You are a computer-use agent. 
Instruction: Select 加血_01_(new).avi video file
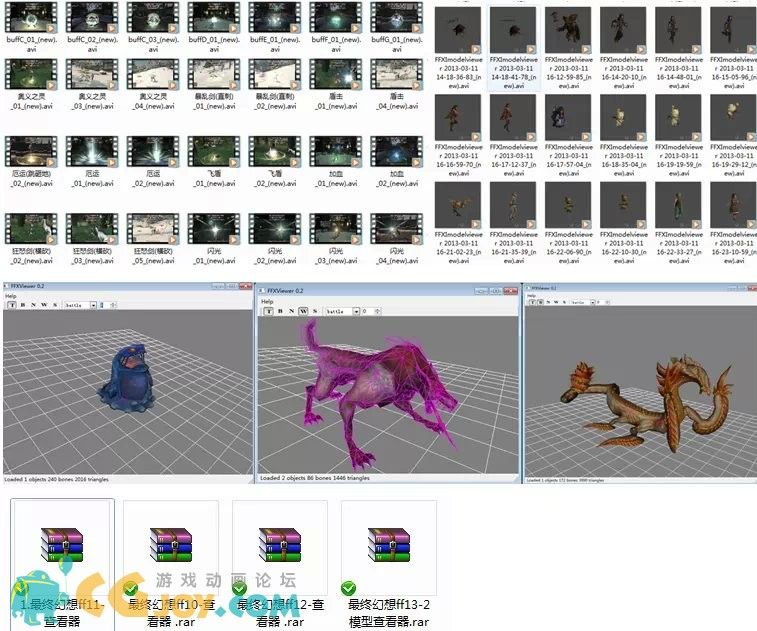tap(336, 162)
